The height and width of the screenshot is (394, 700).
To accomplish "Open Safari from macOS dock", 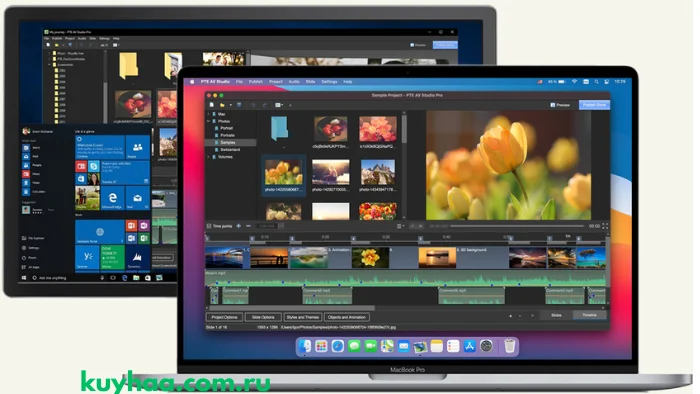I will click(338, 346).
